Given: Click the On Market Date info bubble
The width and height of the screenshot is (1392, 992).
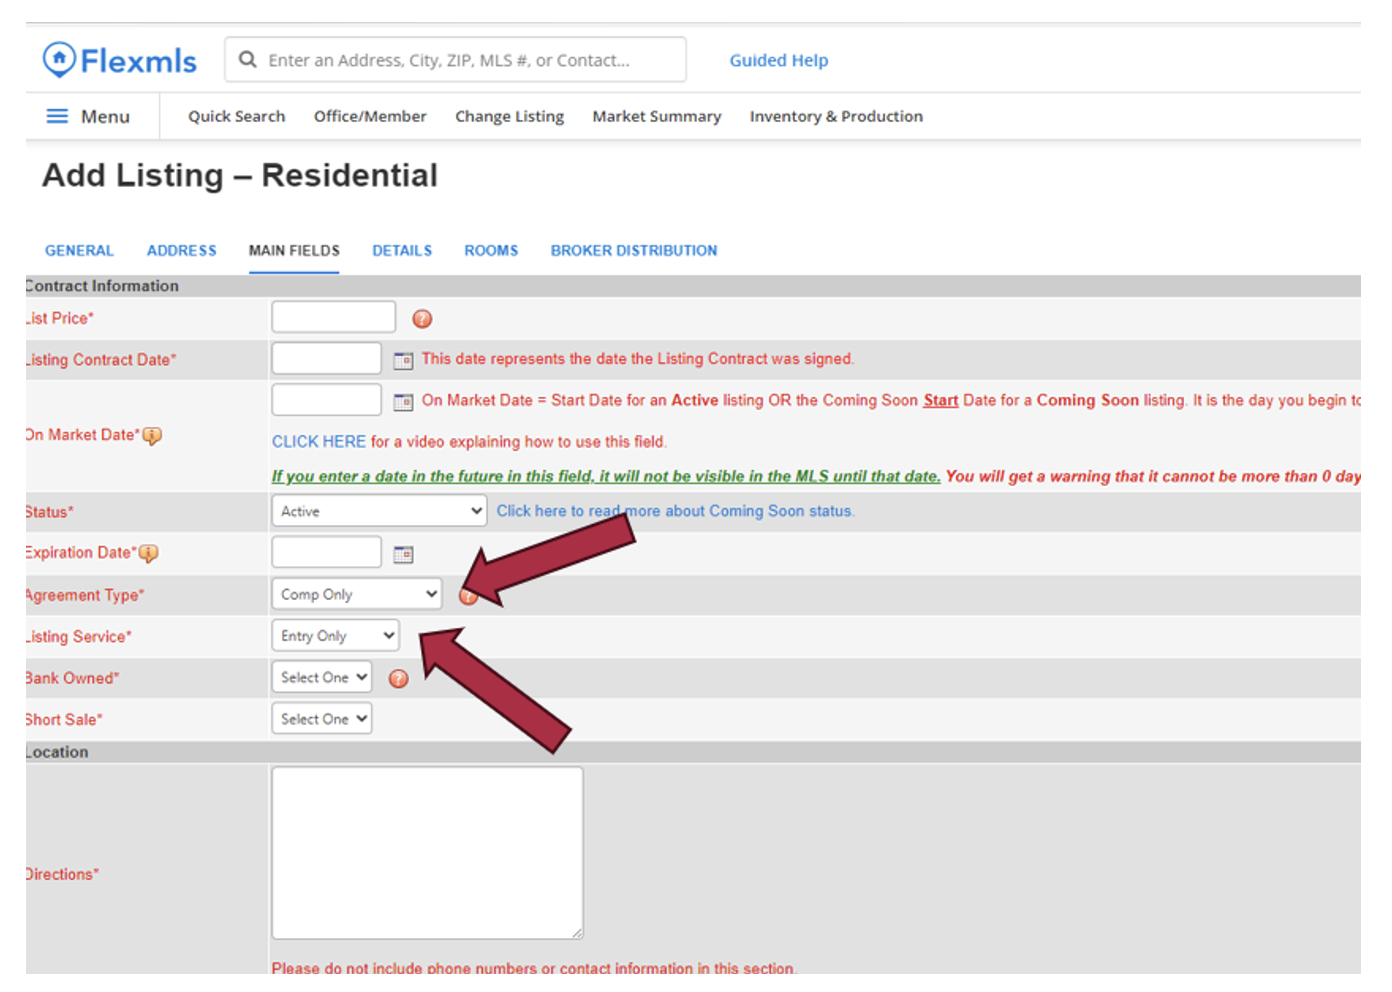Looking at the screenshot, I should click(x=152, y=436).
